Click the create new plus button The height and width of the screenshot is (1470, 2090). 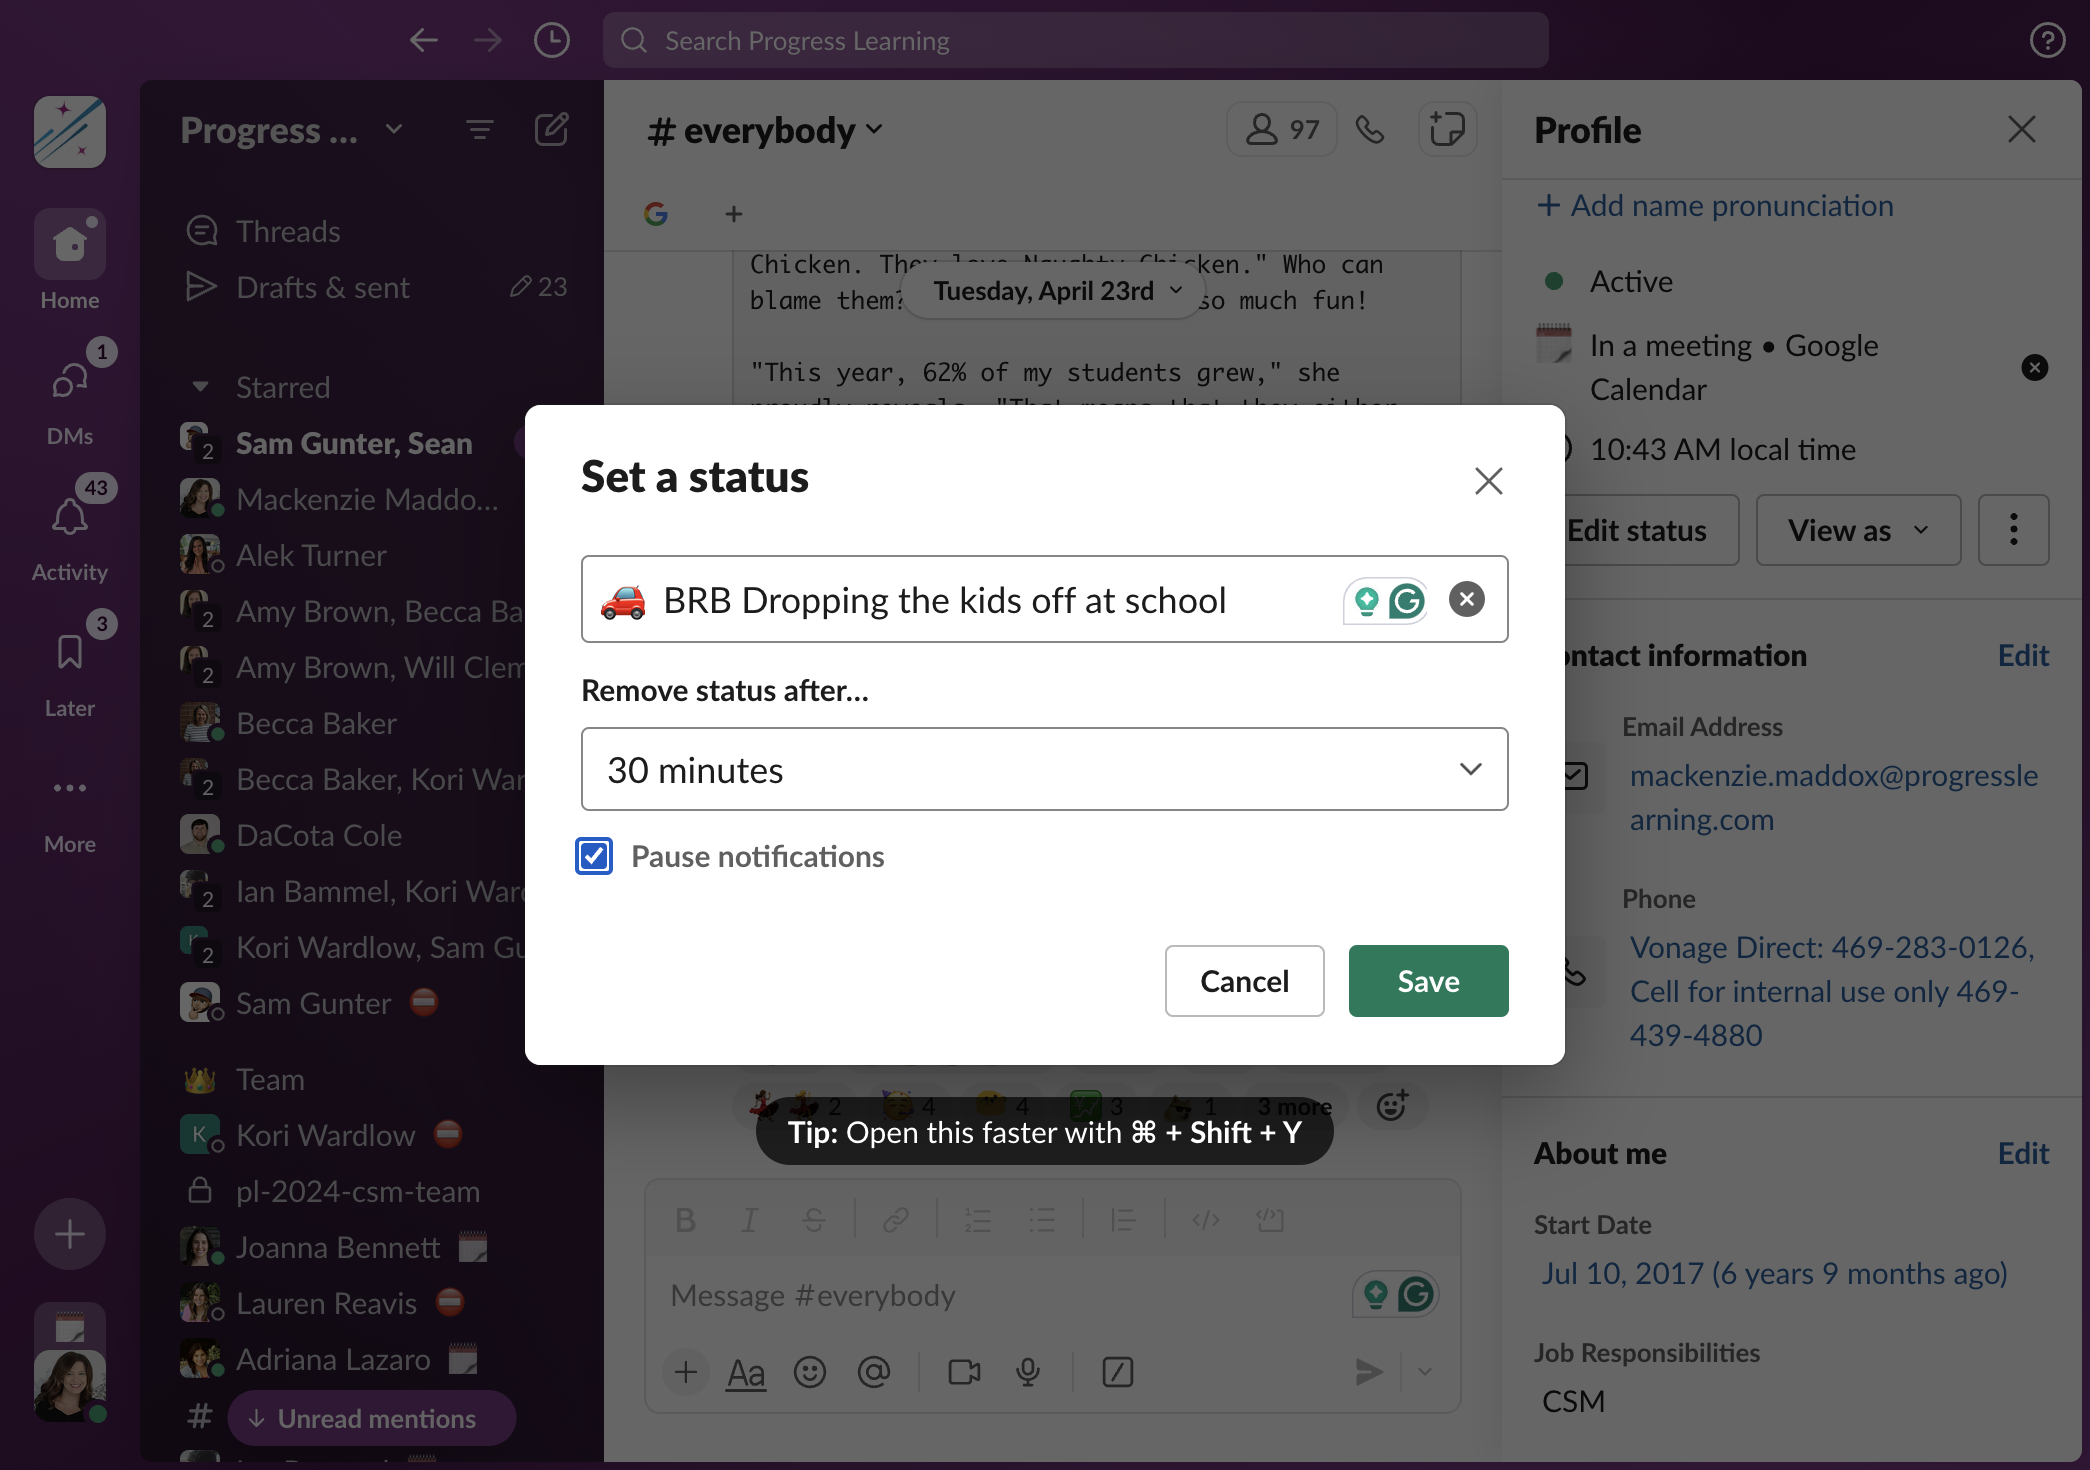[70, 1234]
